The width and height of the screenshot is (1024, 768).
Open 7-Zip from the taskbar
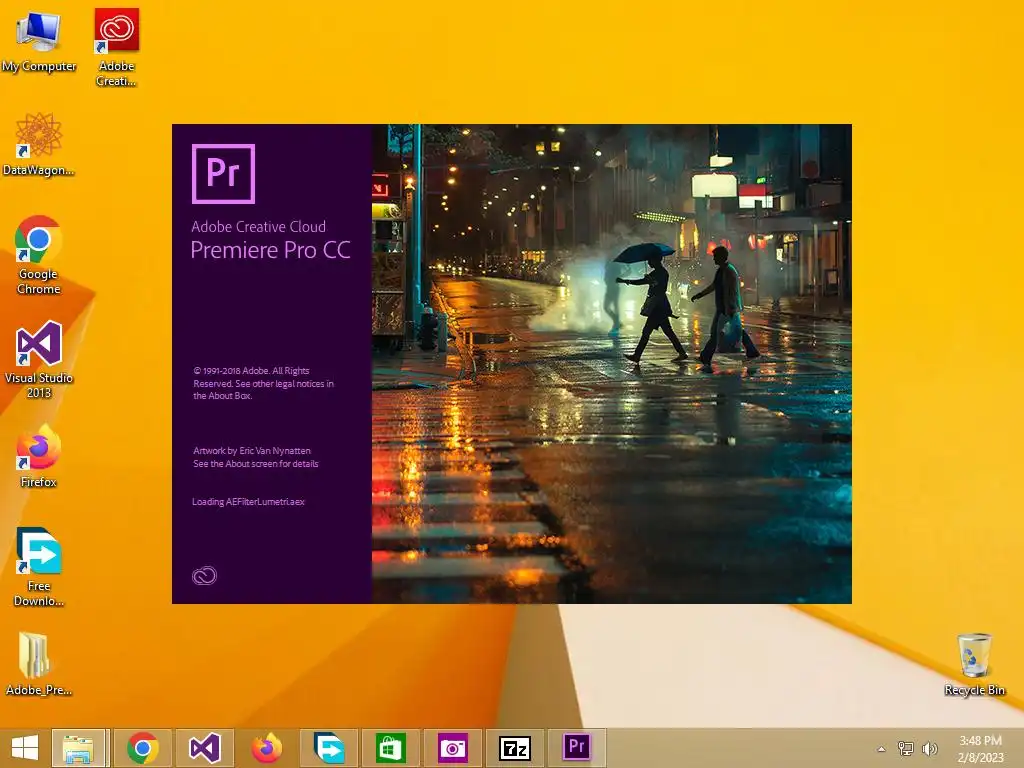coord(515,748)
